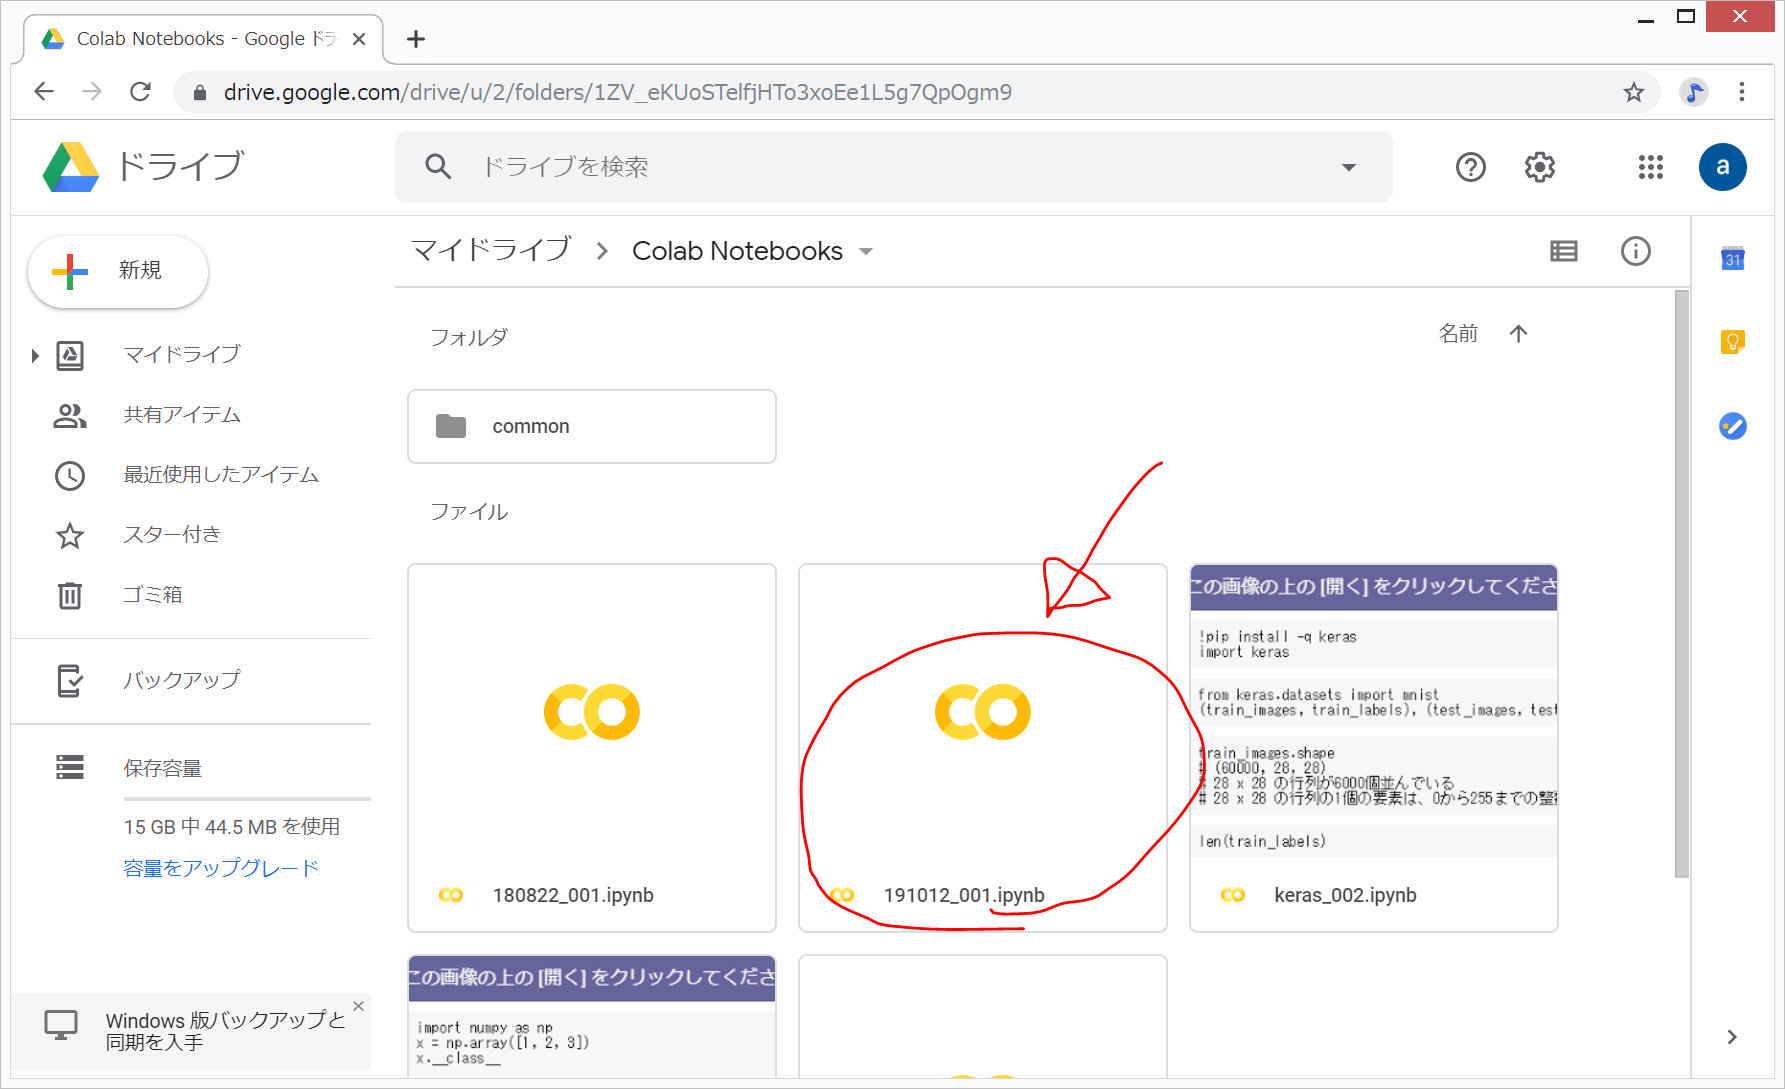Expand the hidden side panel chevron
This screenshot has height=1089, width=1785.
1732,1037
